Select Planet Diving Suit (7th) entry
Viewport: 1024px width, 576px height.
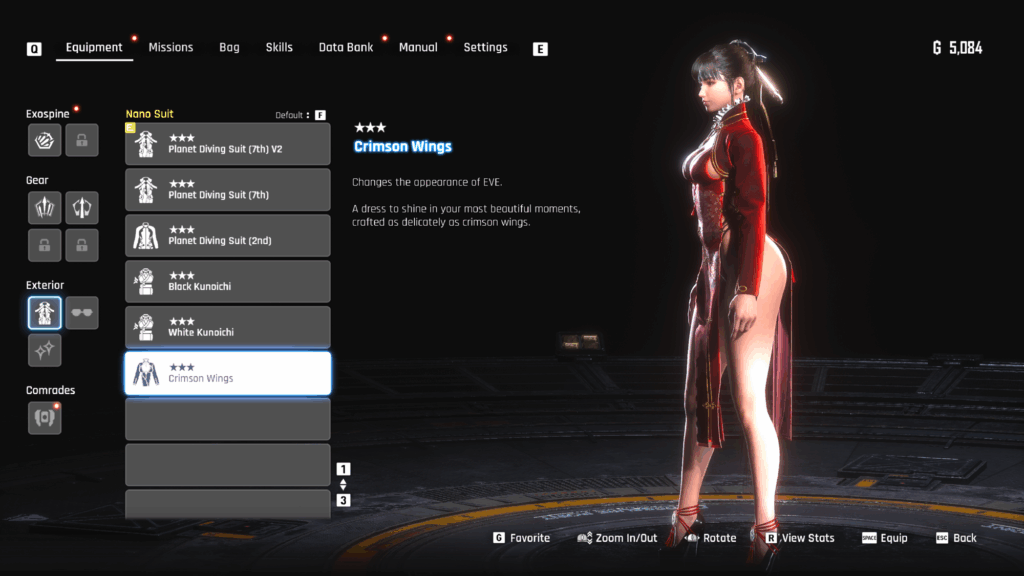(x=227, y=189)
